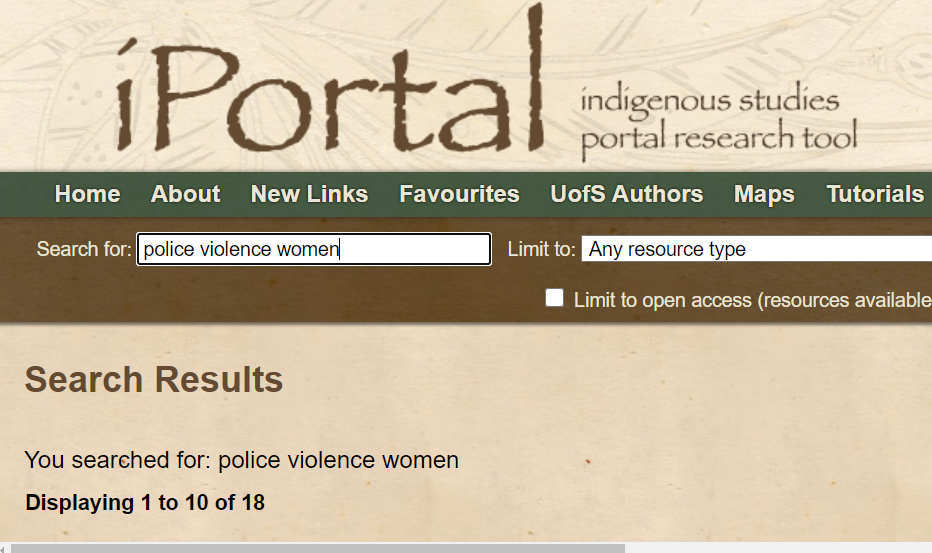
Task: Open the UofS Authors page
Action: 626,194
